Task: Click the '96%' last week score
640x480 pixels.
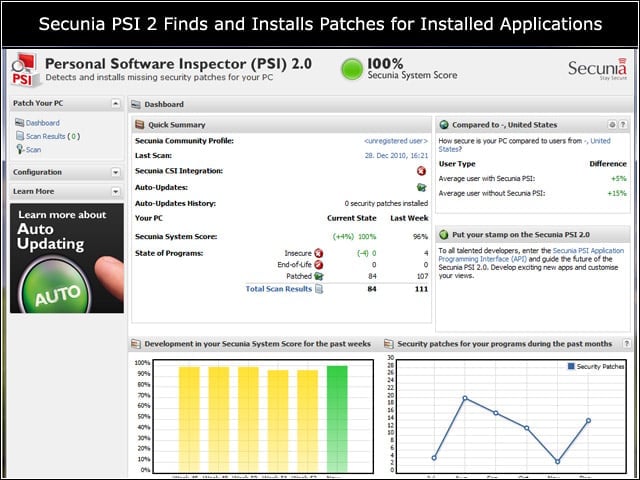Action: point(420,237)
